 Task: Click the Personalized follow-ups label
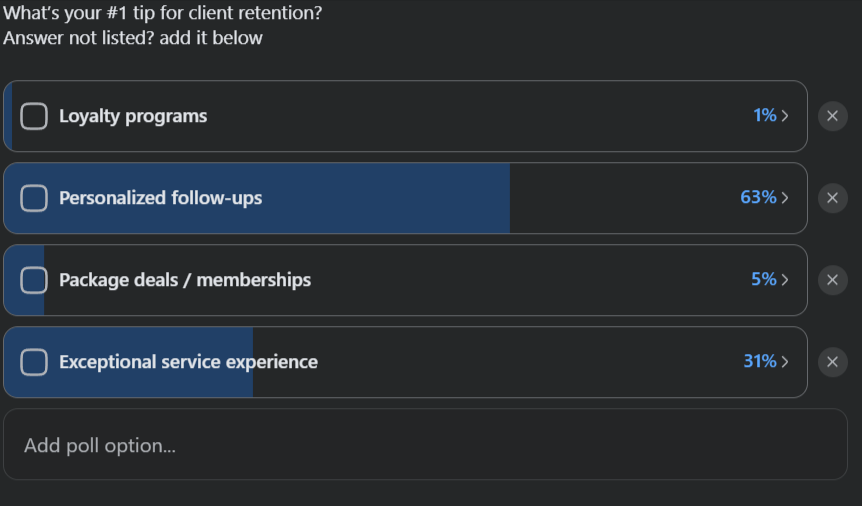(160, 198)
